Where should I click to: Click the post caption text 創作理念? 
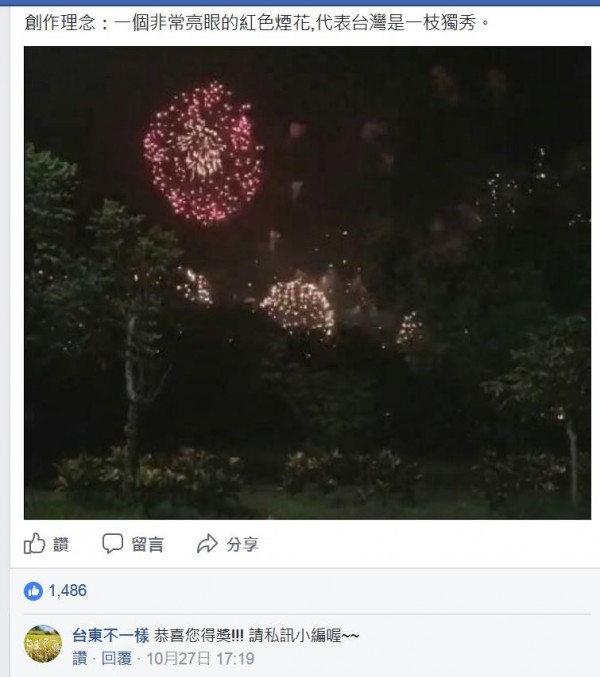pyautogui.click(x=60, y=22)
